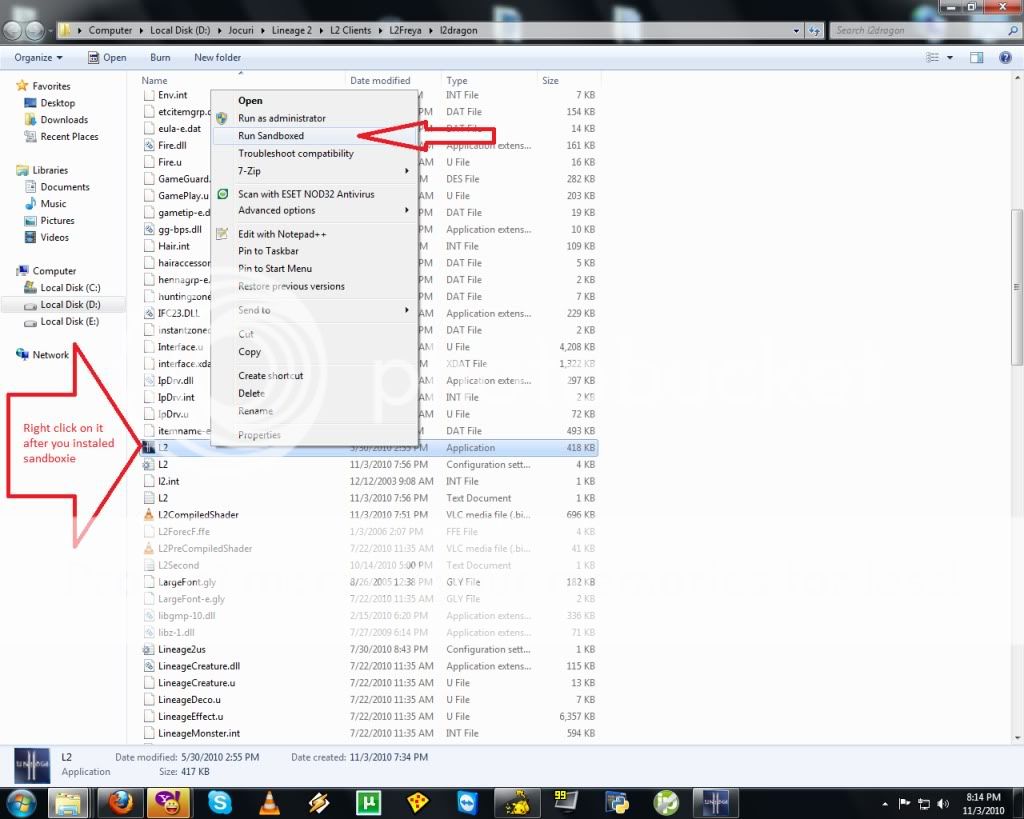Toggle the preview pane button

click(x=977, y=58)
